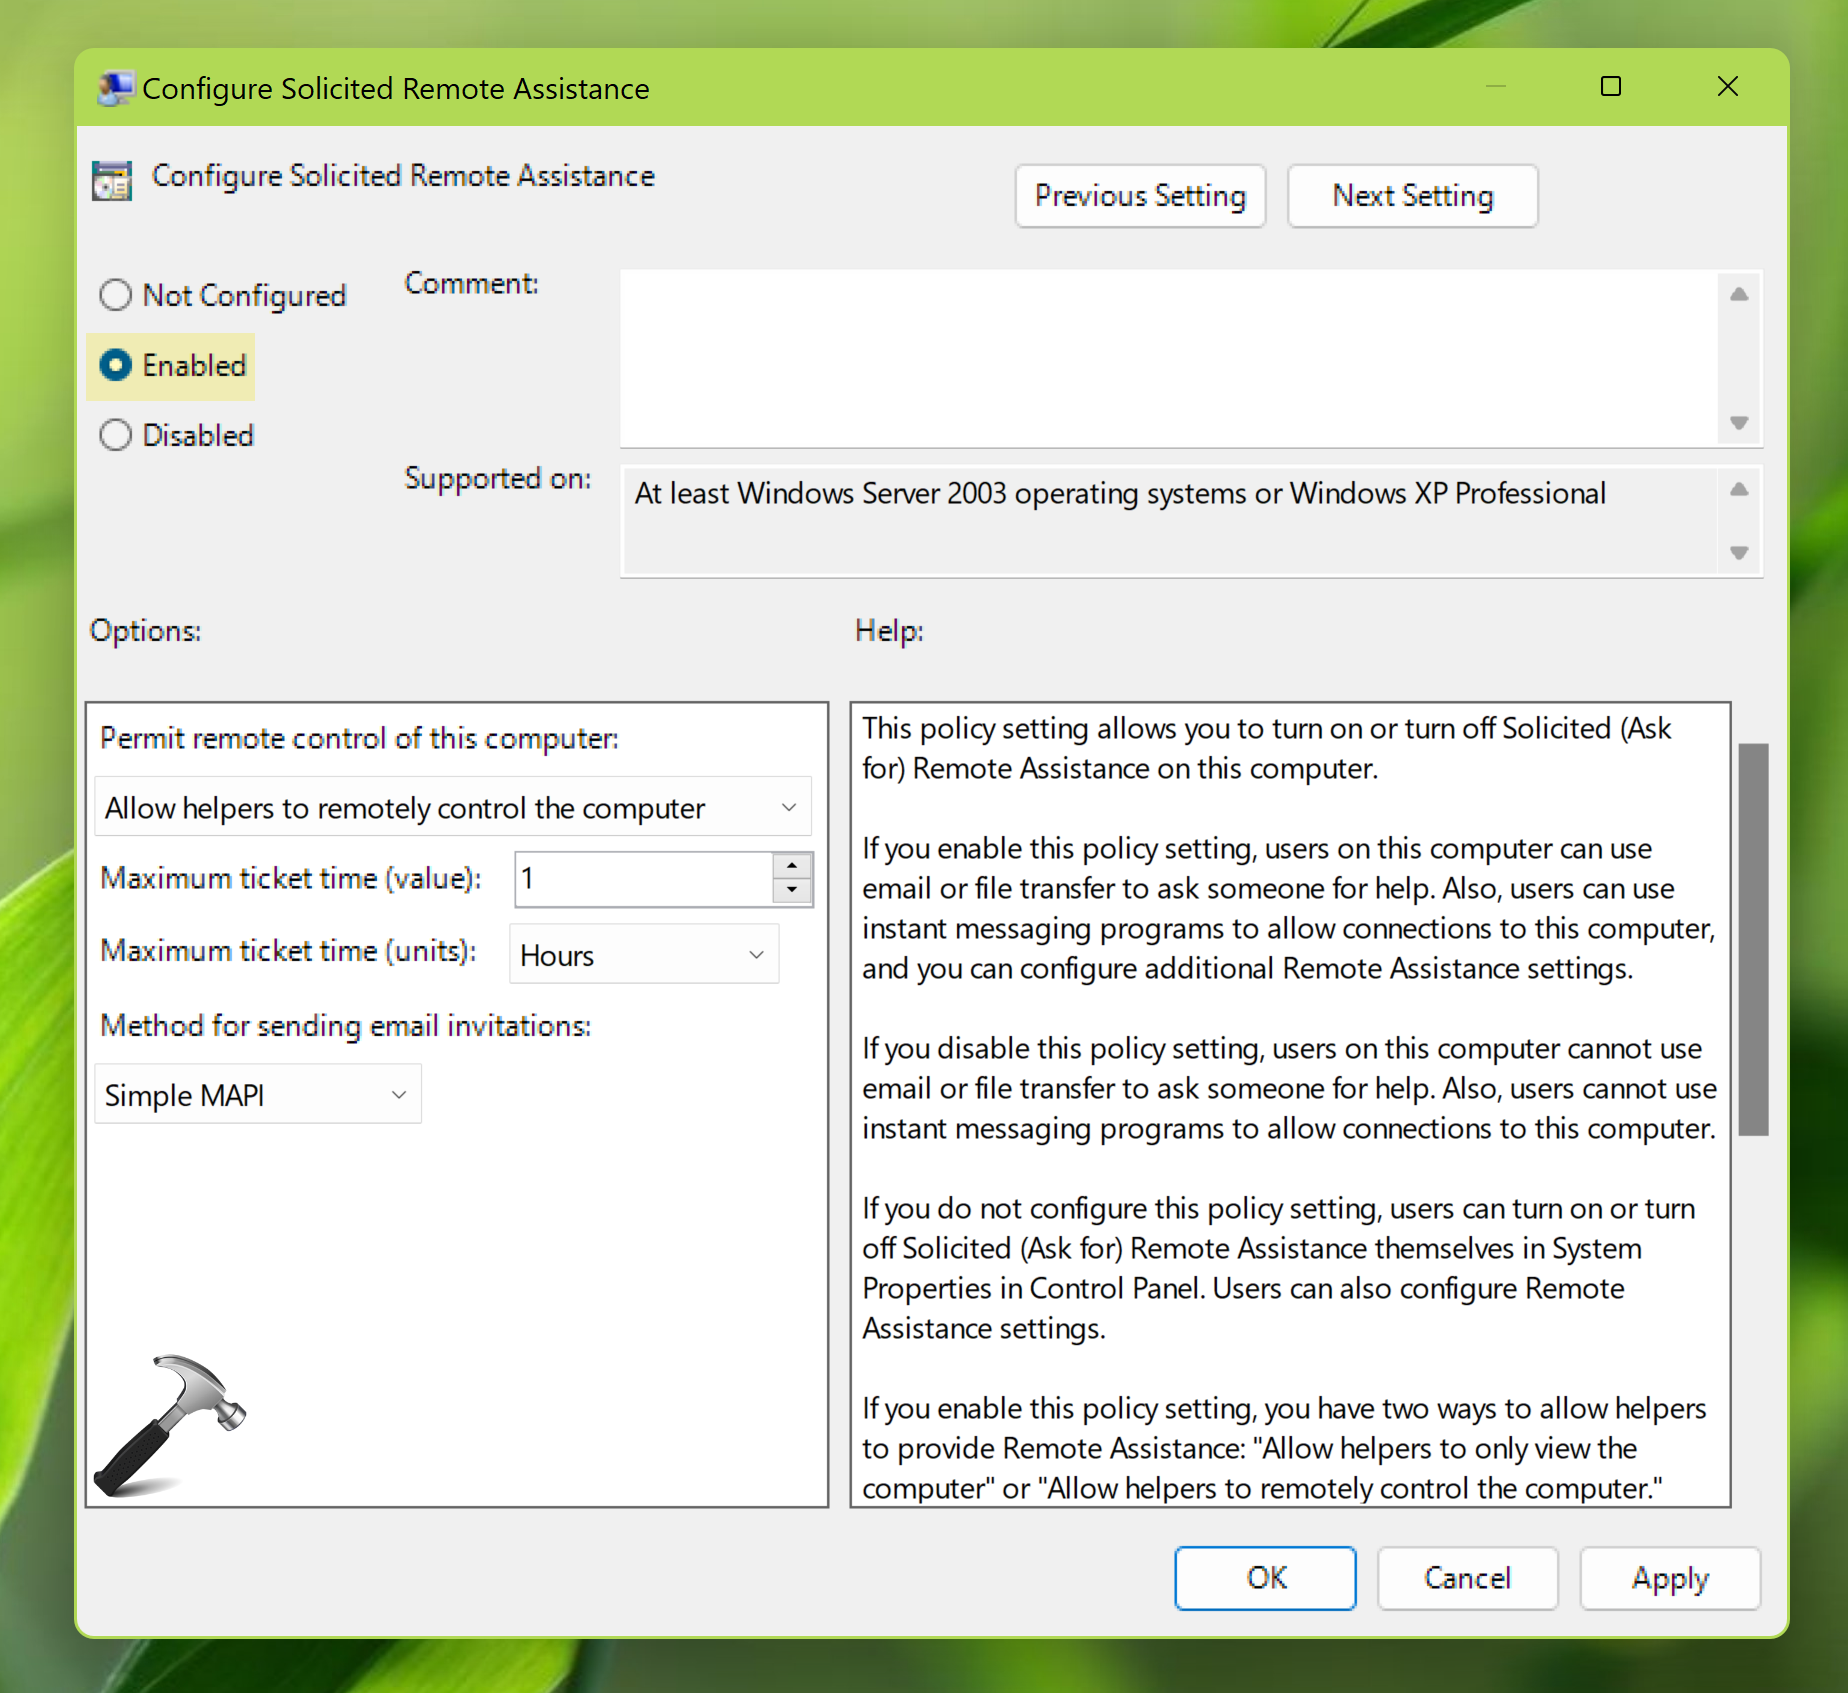Expand the Simple MAPI email method dropdown
The height and width of the screenshot is (1693, 1848).
tap(258, 1095)
